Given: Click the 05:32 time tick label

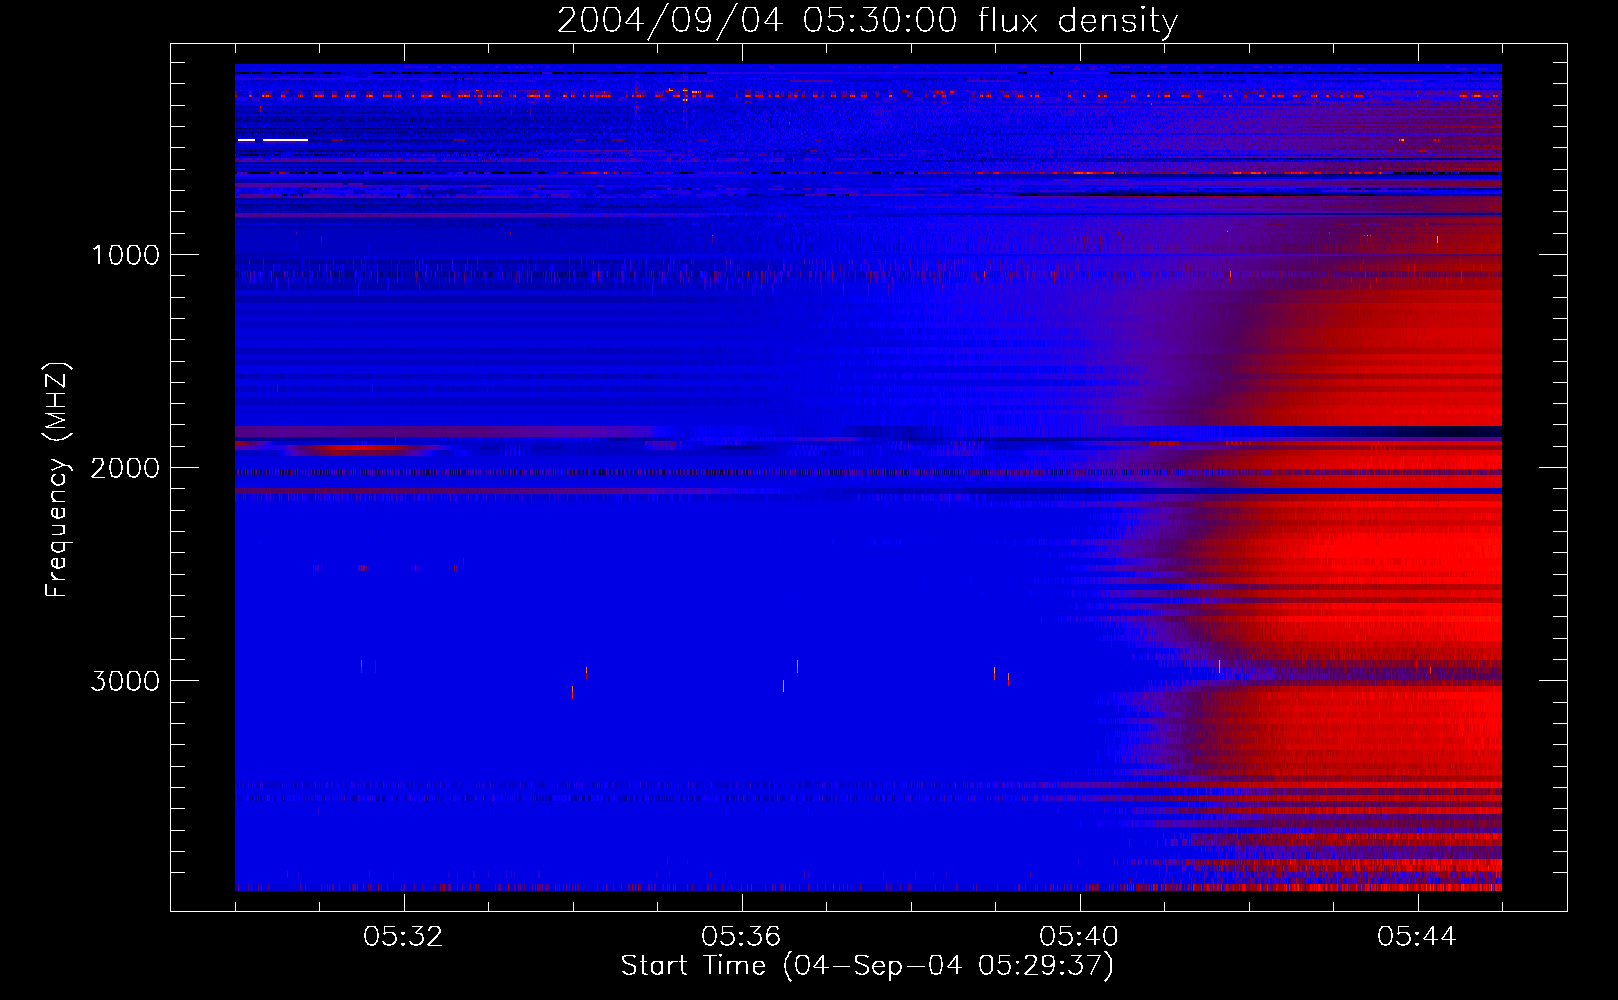Looking at the screenshot, I should coord(403,937).
